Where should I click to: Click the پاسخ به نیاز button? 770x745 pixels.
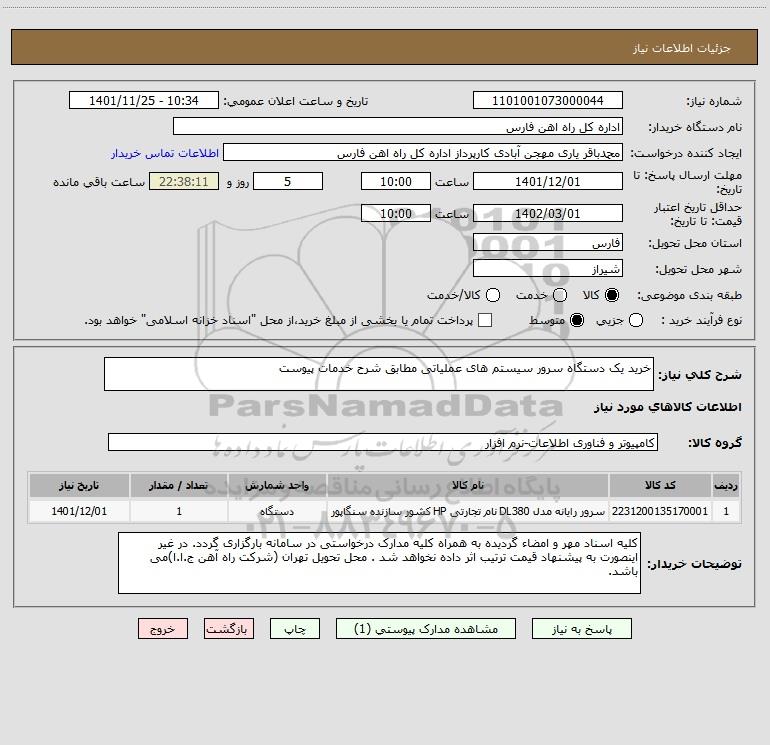point(582,629)
